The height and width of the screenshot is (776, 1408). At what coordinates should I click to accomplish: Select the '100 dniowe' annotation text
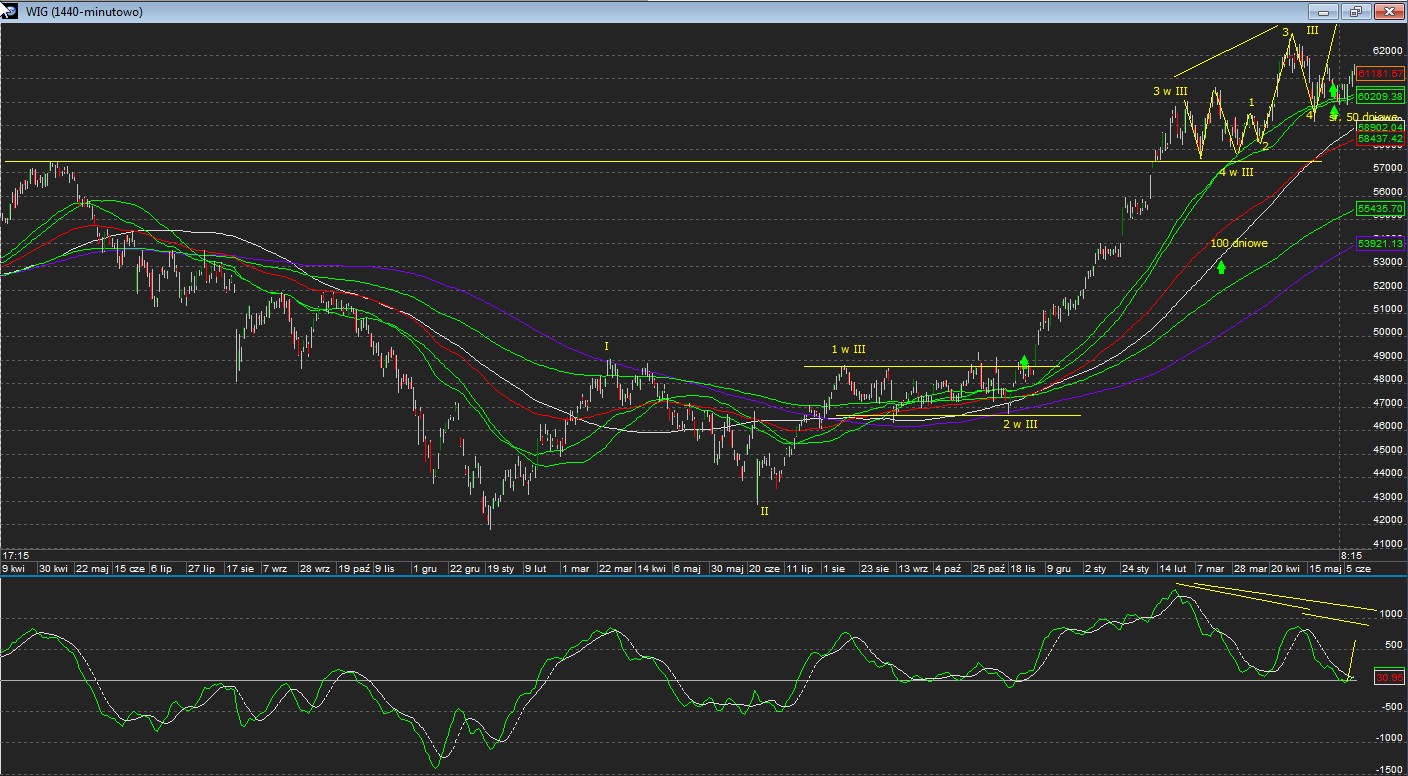pyautogui.click(x=1239, y=243)
